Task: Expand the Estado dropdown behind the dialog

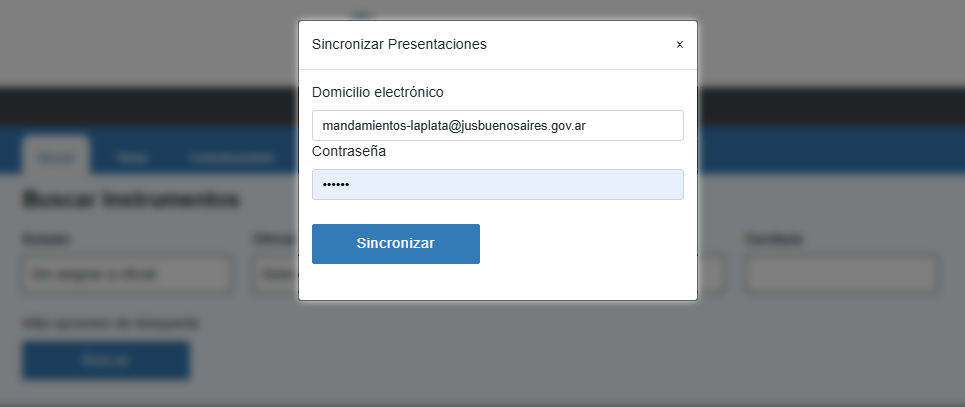Action: [x=127, y=274]
